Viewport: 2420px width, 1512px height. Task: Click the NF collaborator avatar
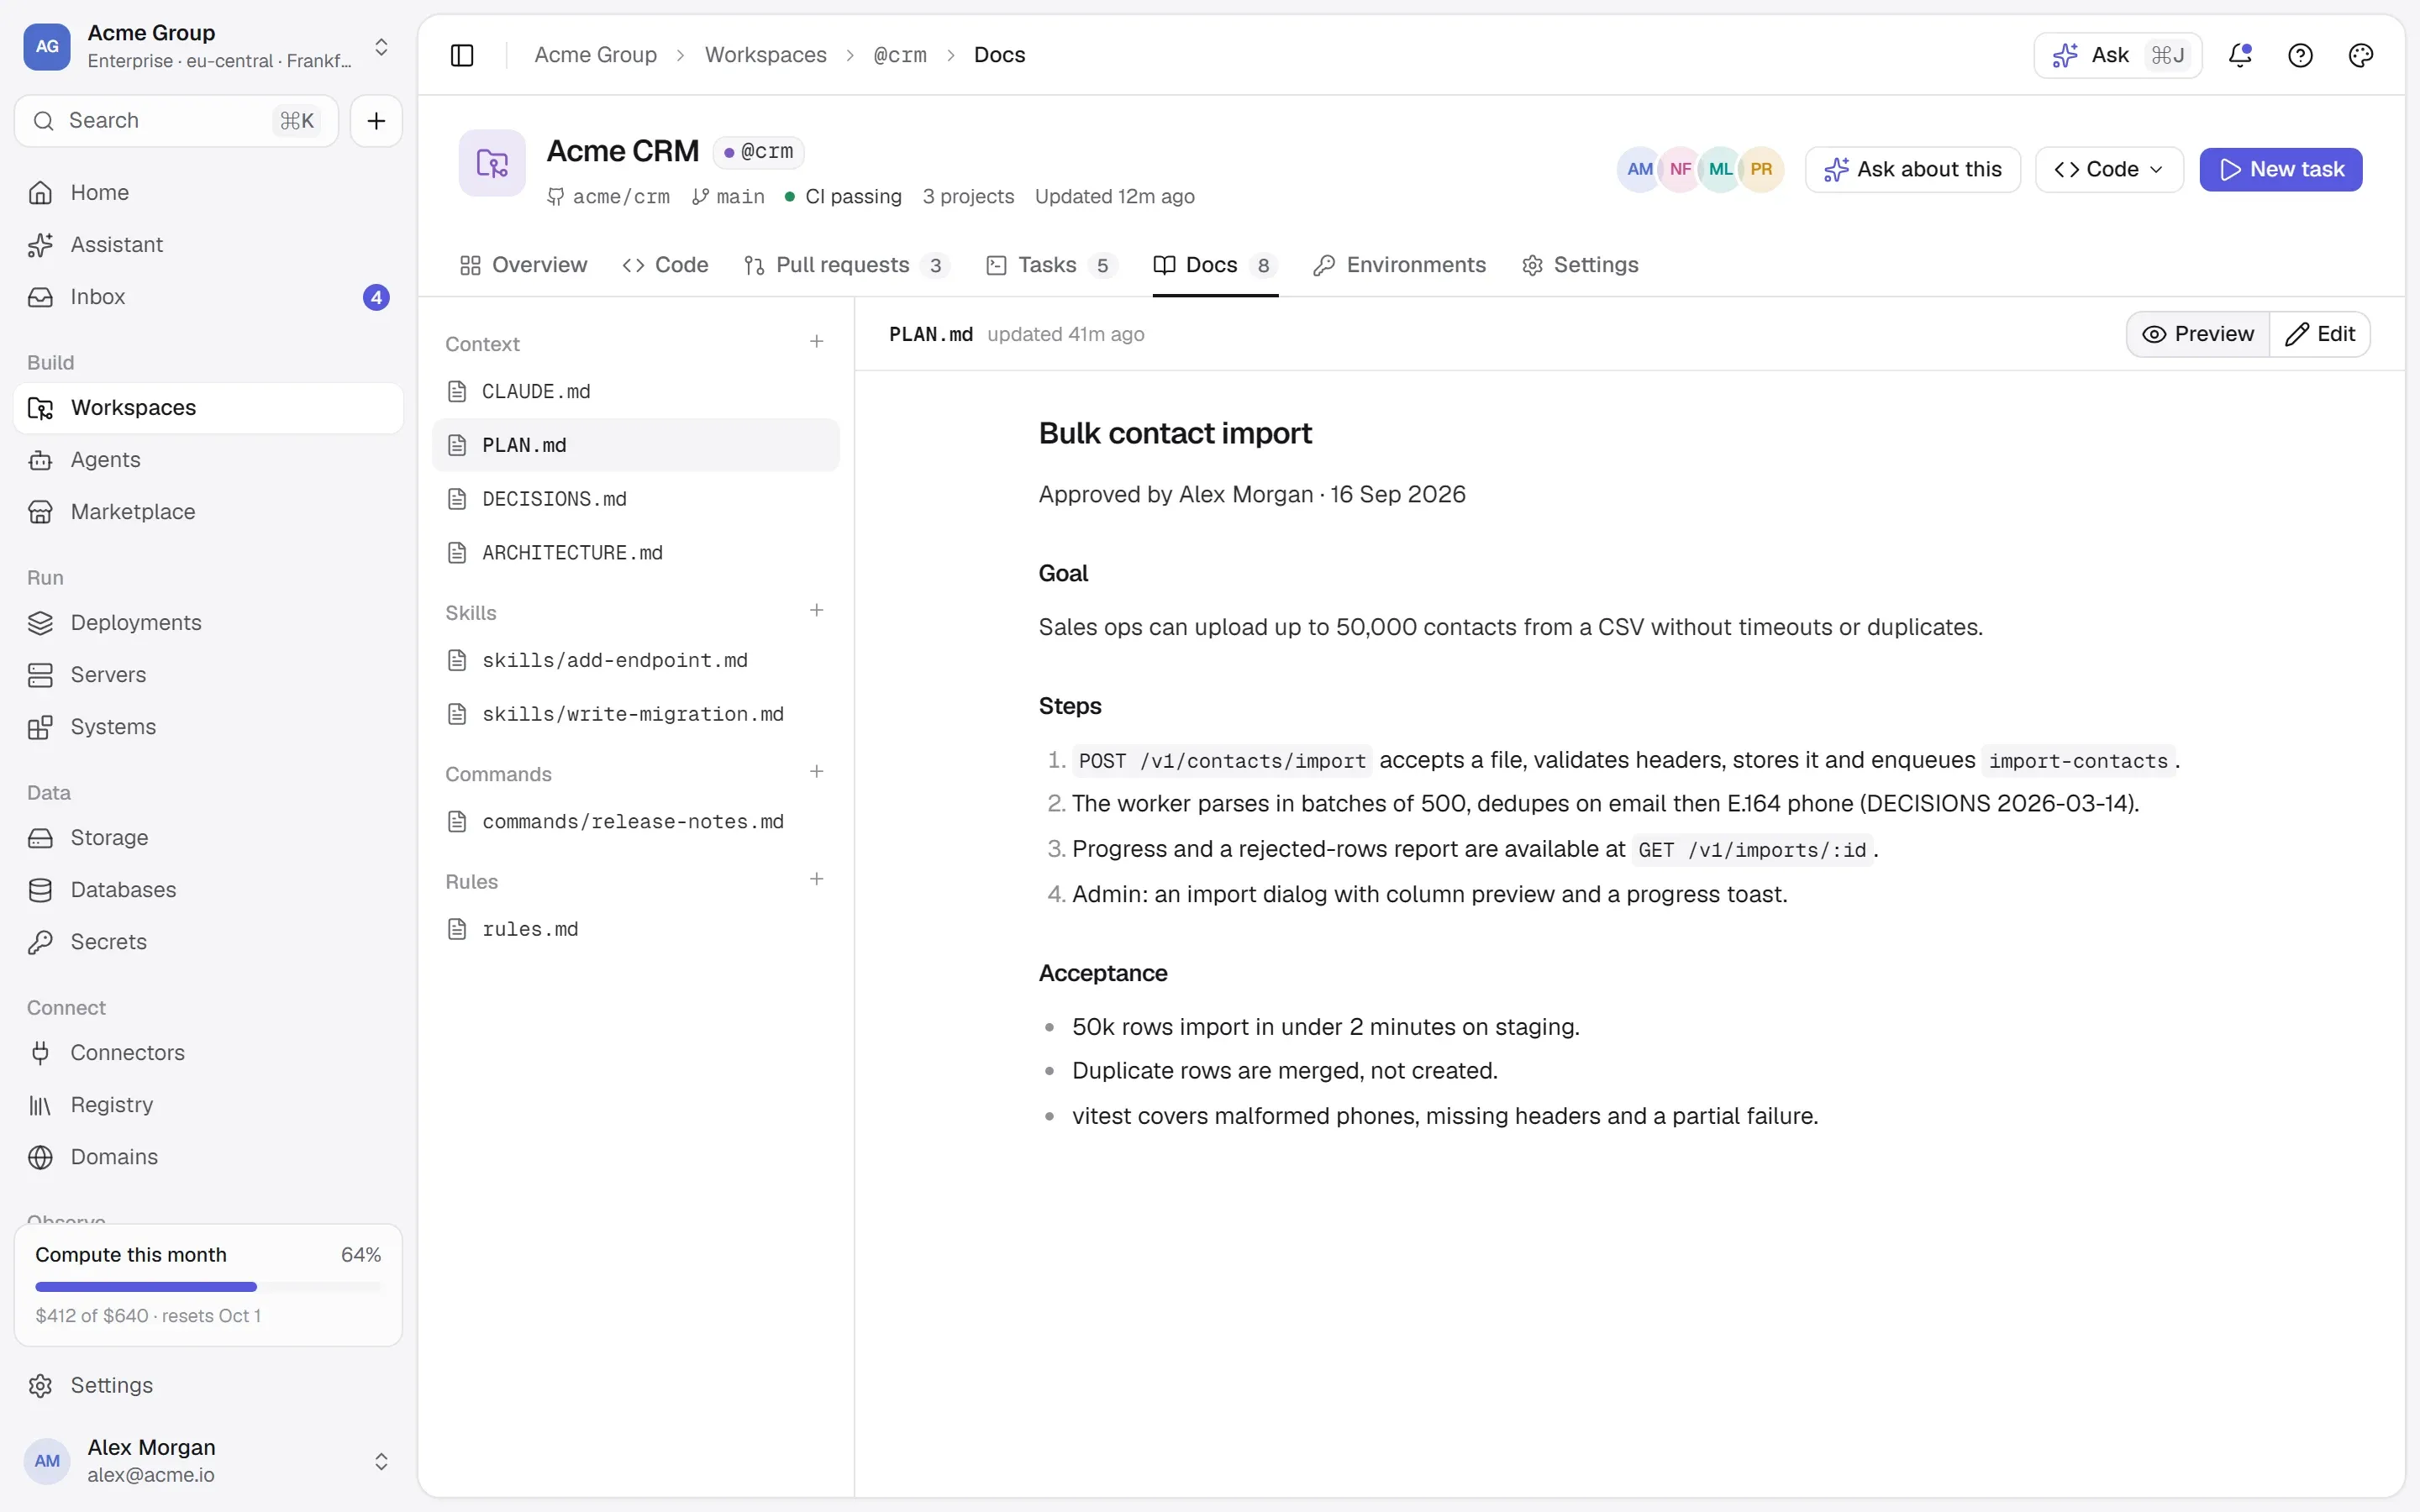pyautogui.click(x=1680, y=169)
